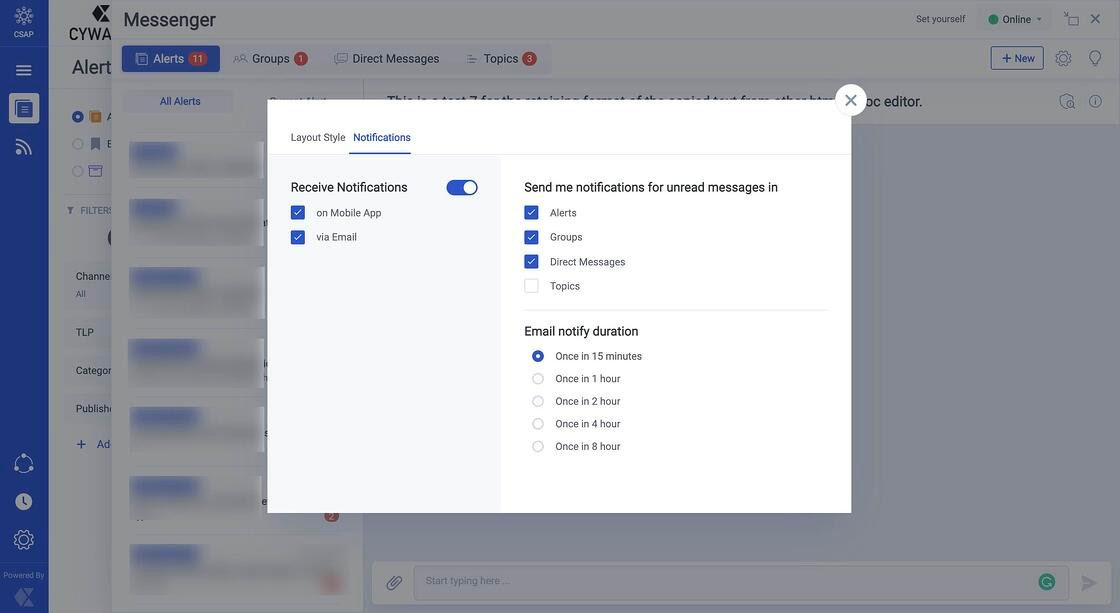Select Once in 1 hour option
The width and height of the screenshot is (1120, 613).
pyautogui.click(x=538, y=379)
